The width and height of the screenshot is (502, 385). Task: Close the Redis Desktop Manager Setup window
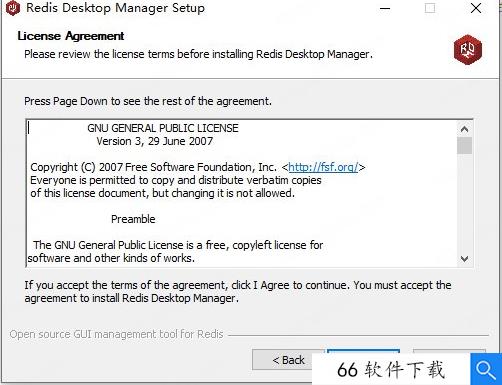[x=476, y=8]
